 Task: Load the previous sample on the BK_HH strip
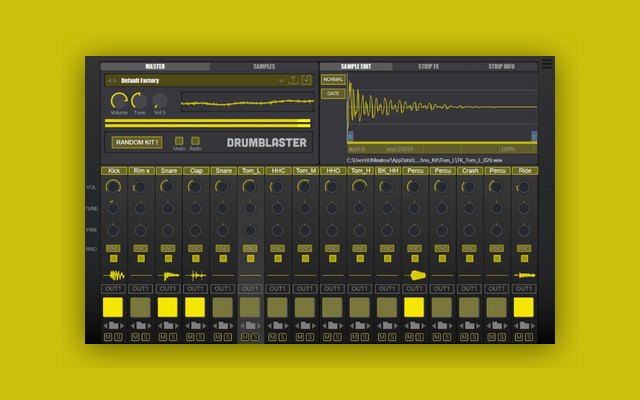tap(379, 326)
